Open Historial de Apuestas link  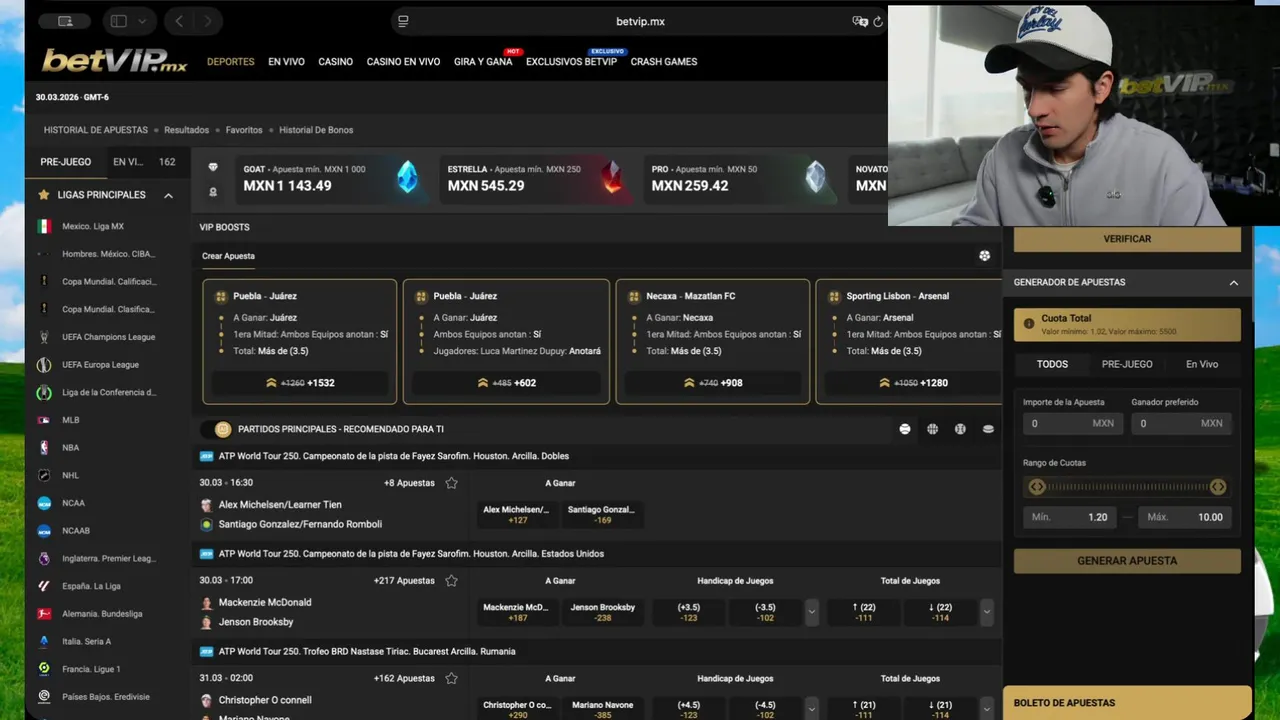[95, 130]
